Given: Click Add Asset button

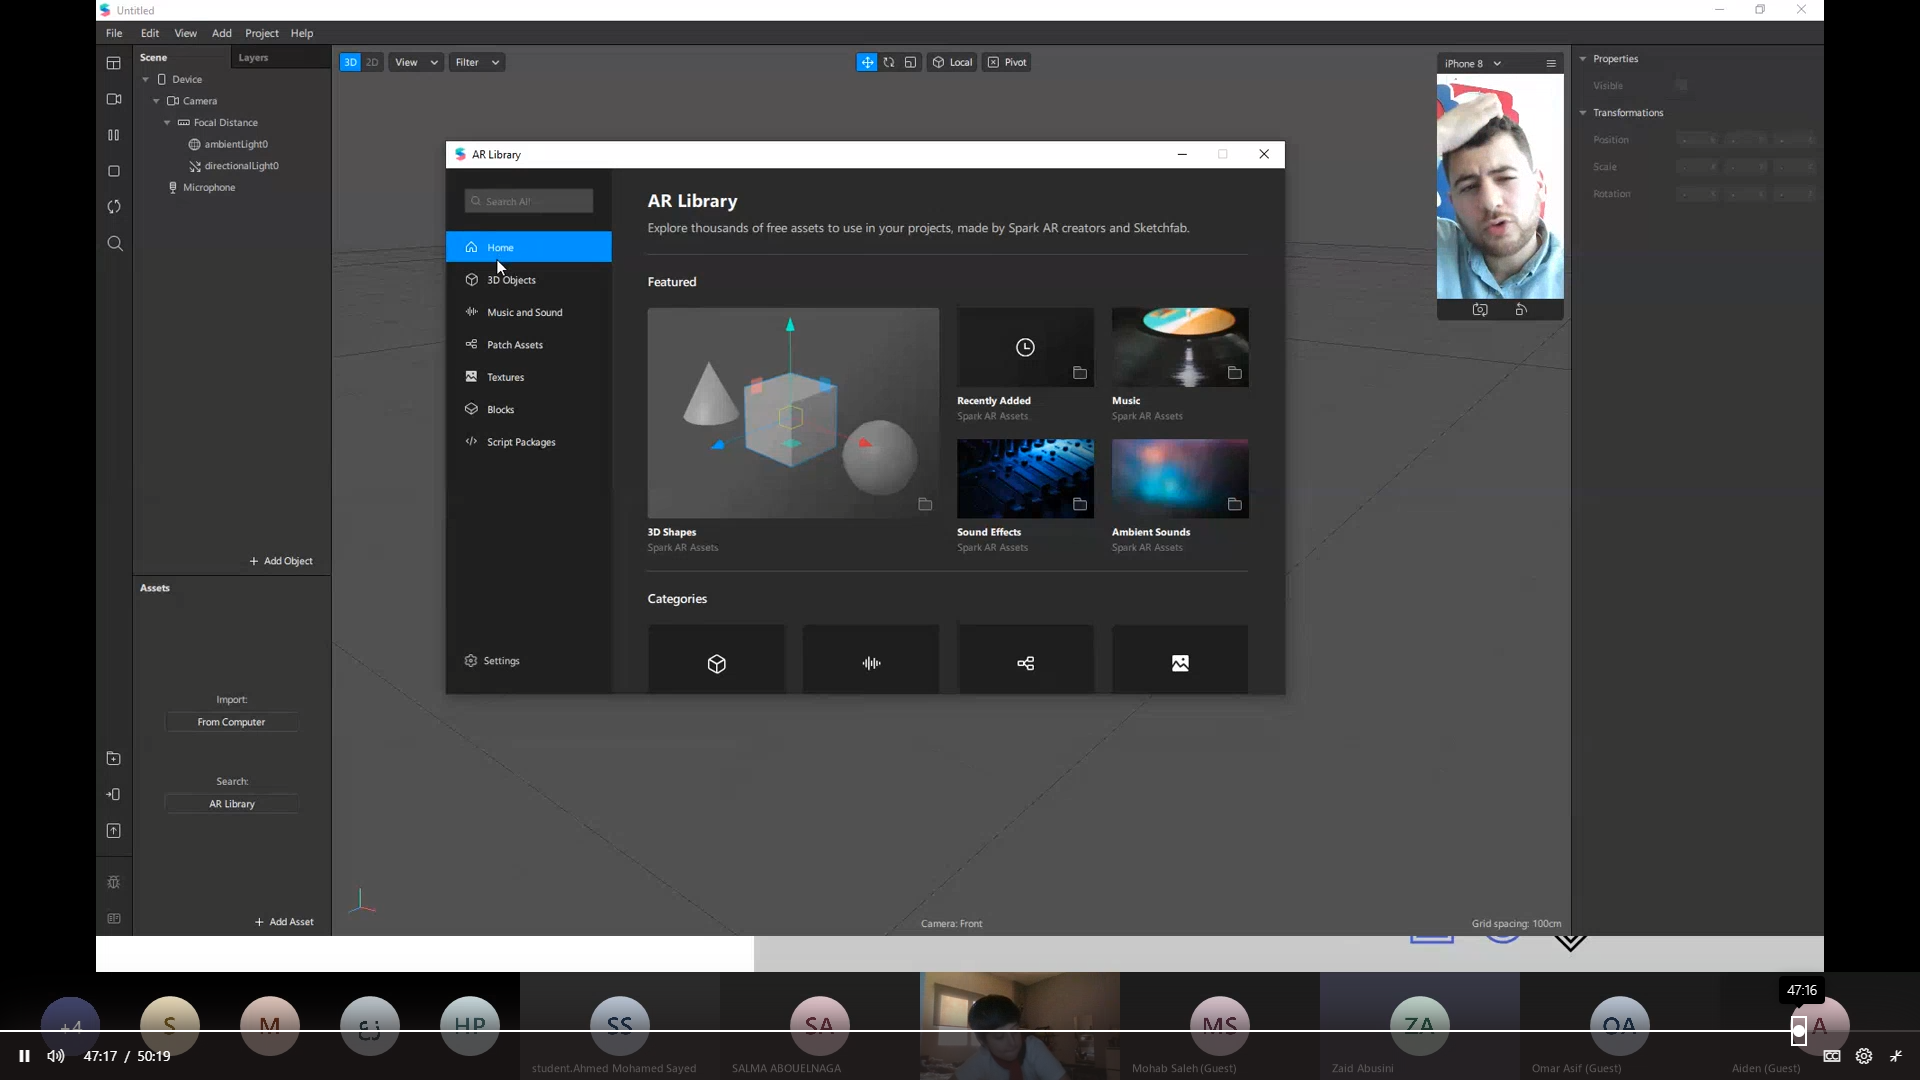Looking at the screenshot, I should (x=284, y=922).
